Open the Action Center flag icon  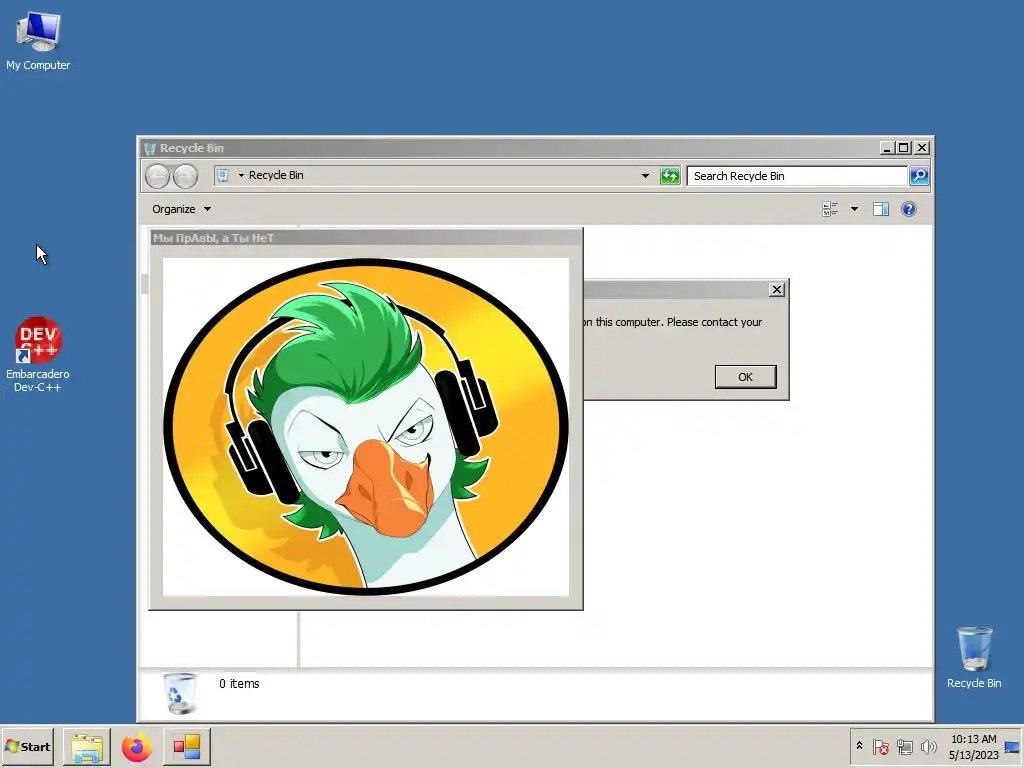[x=880, y=746]
